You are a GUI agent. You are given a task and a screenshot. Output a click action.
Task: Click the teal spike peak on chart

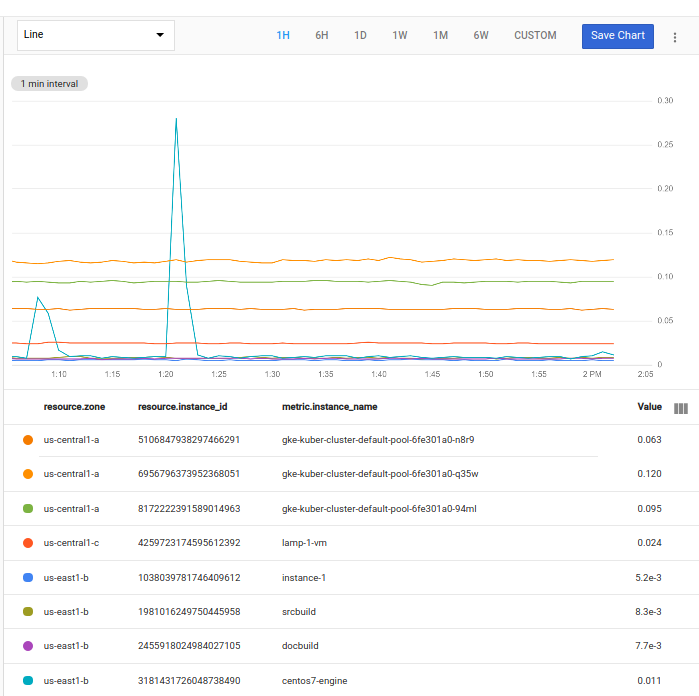pyautogui.click(x=176, y=119)
